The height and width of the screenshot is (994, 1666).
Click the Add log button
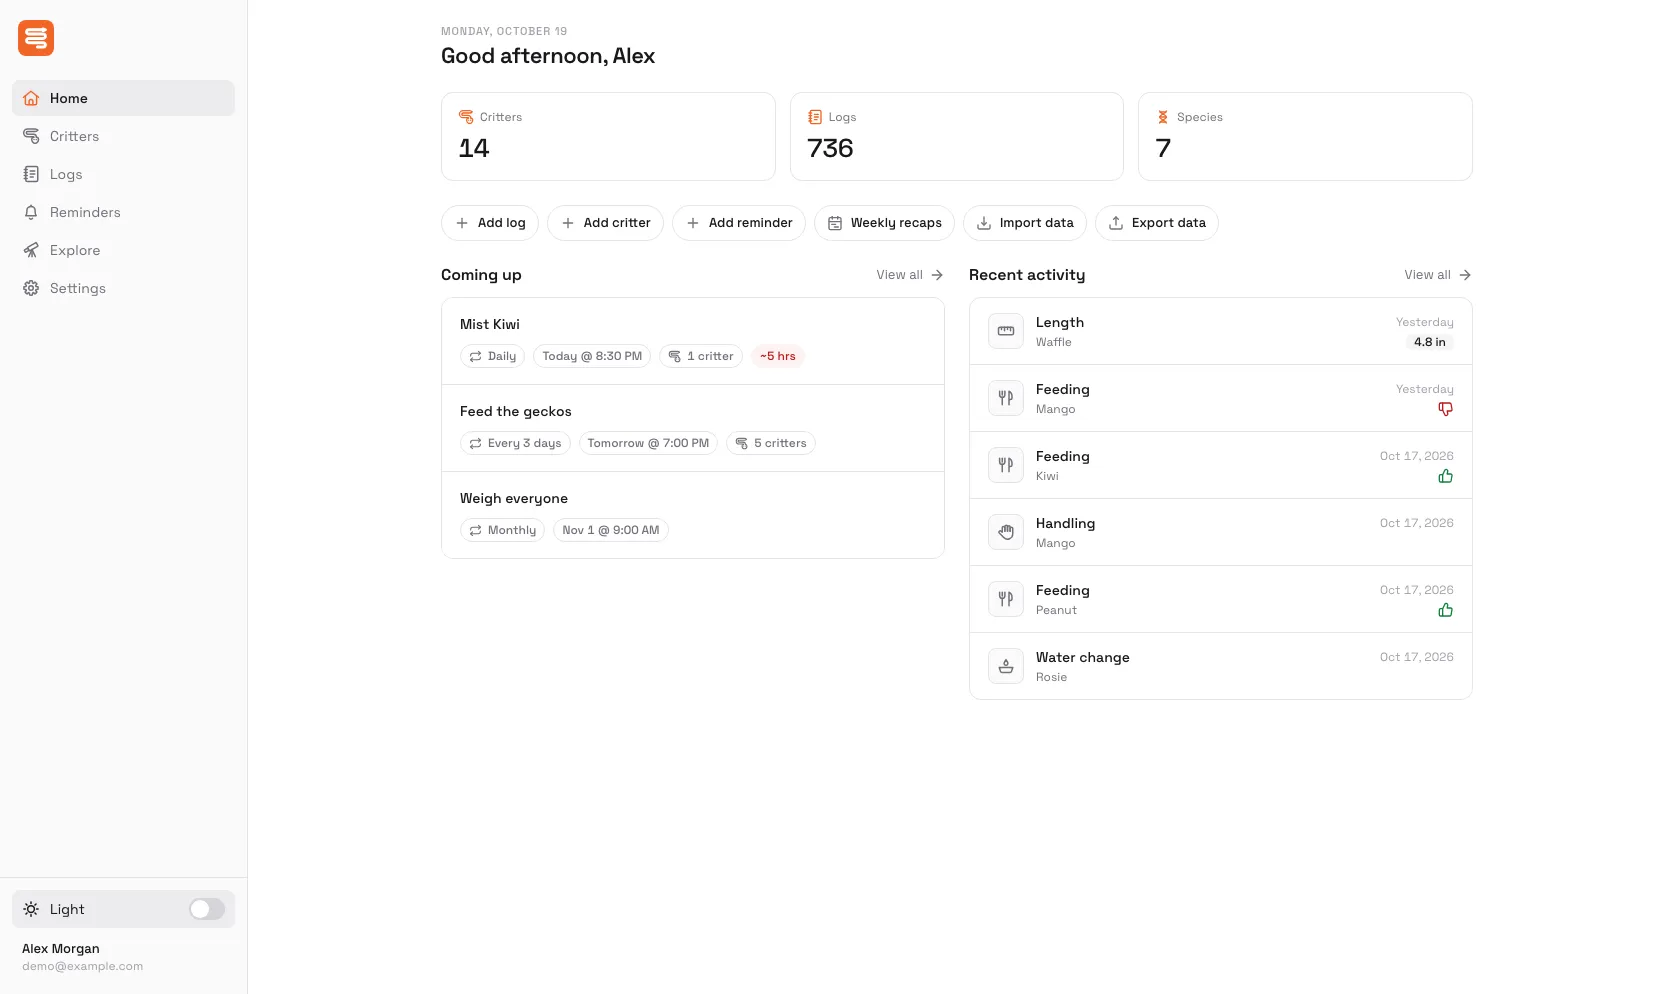490,223
